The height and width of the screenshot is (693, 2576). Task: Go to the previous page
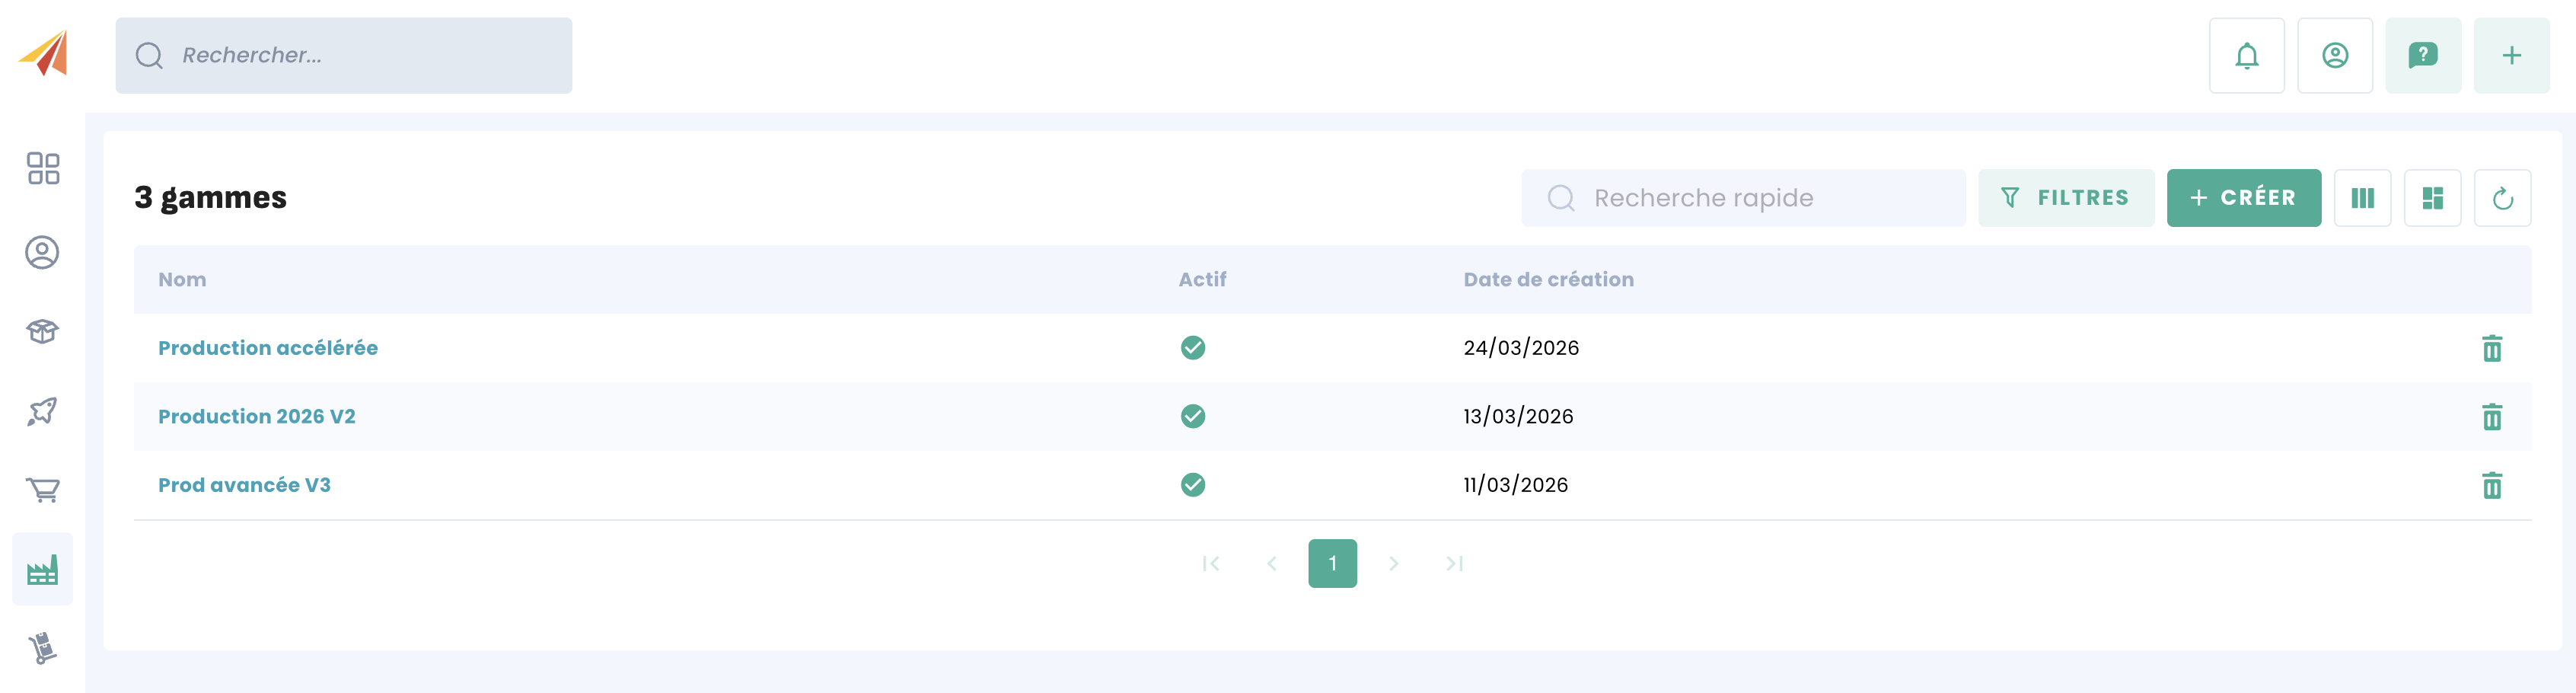point(1271,564)
